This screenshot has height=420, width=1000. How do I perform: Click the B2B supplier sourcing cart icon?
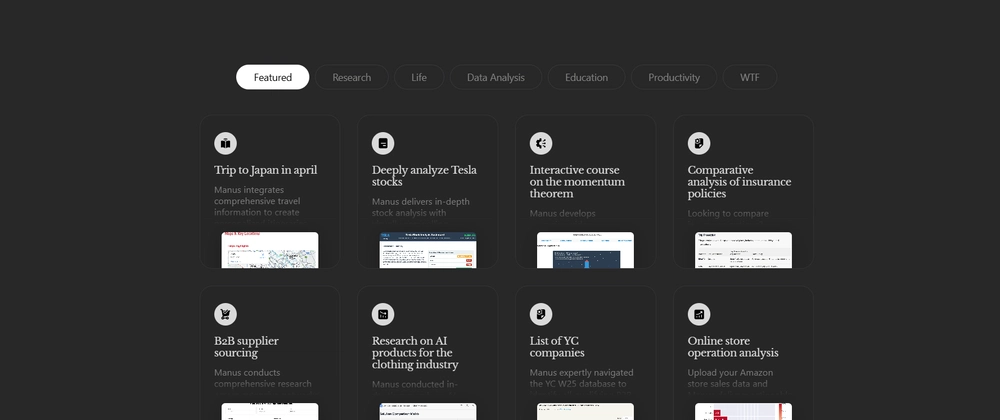pos(225,314)
